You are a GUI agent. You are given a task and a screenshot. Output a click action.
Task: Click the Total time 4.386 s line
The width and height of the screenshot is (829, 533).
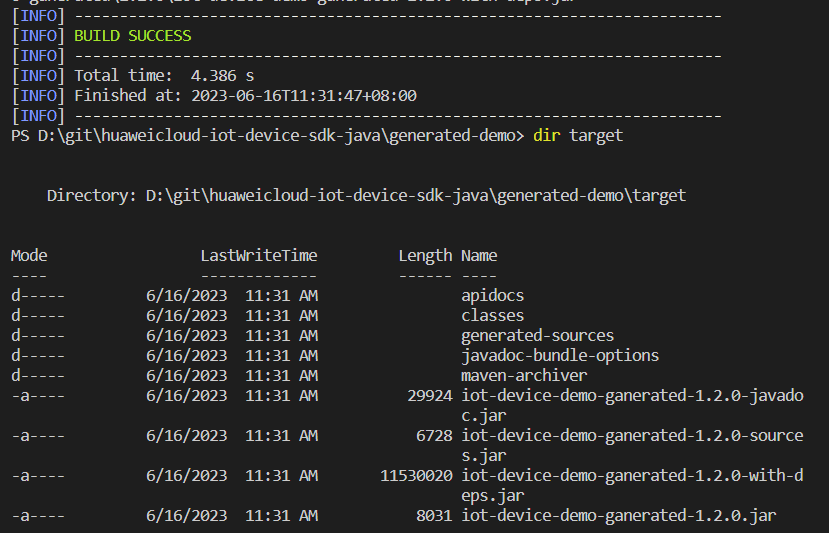[164, 76]
